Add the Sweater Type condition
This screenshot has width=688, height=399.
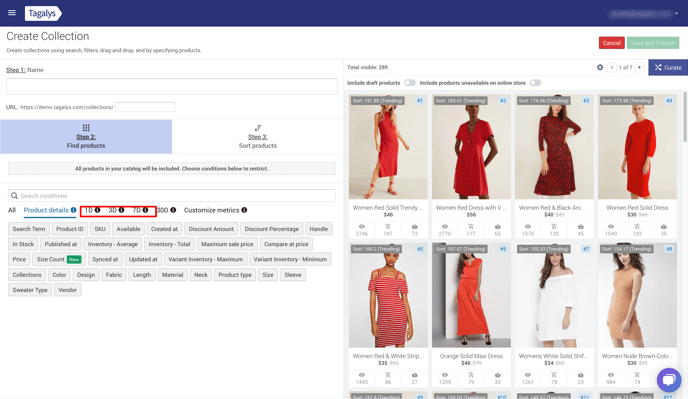pos(30,290)
